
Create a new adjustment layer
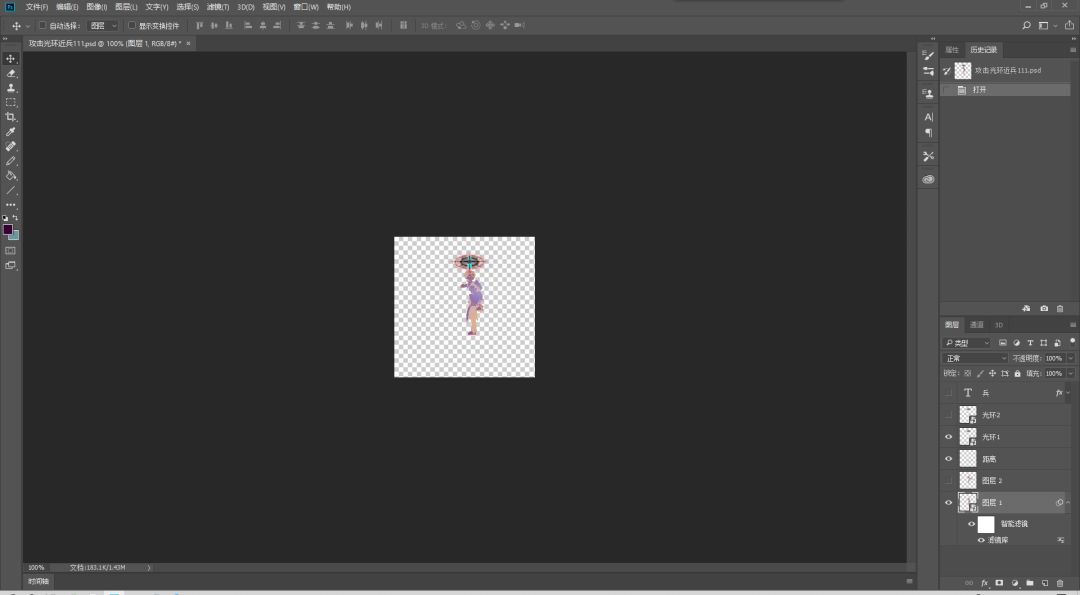pyautogui.click(x=1015, y=583)
